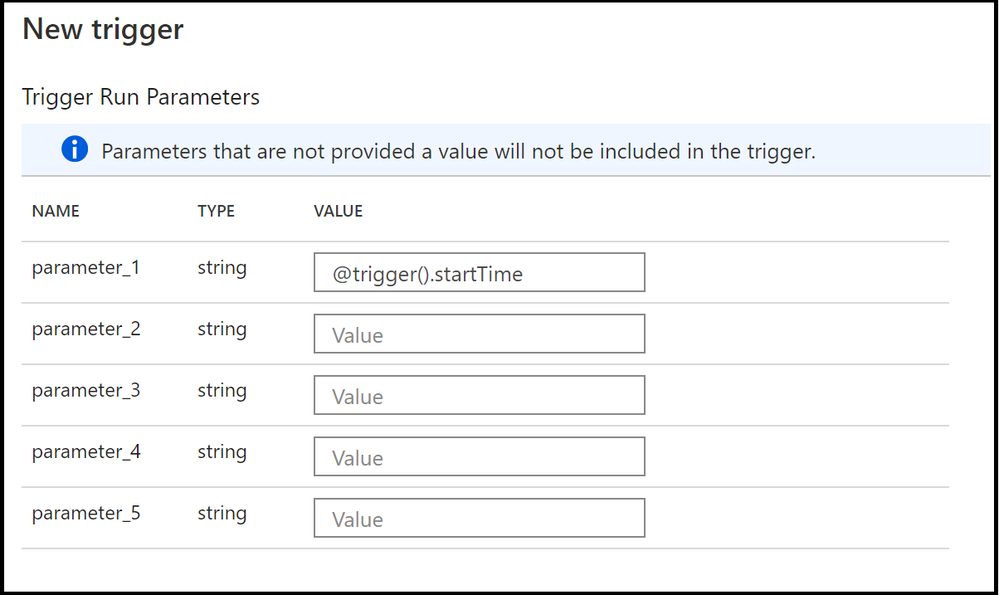
Task: Click the NAME column header
Action: point(56,211)
